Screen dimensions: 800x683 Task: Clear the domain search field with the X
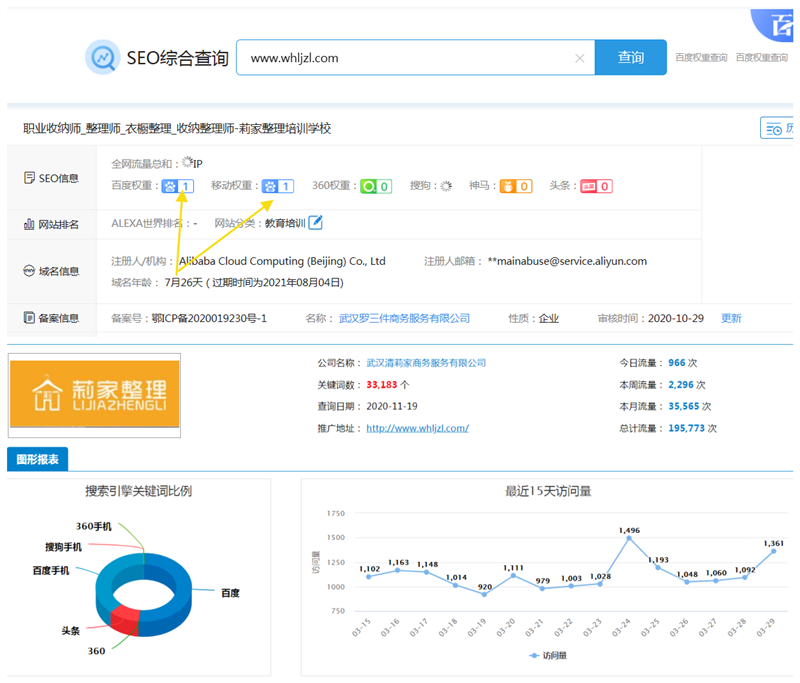580,58
